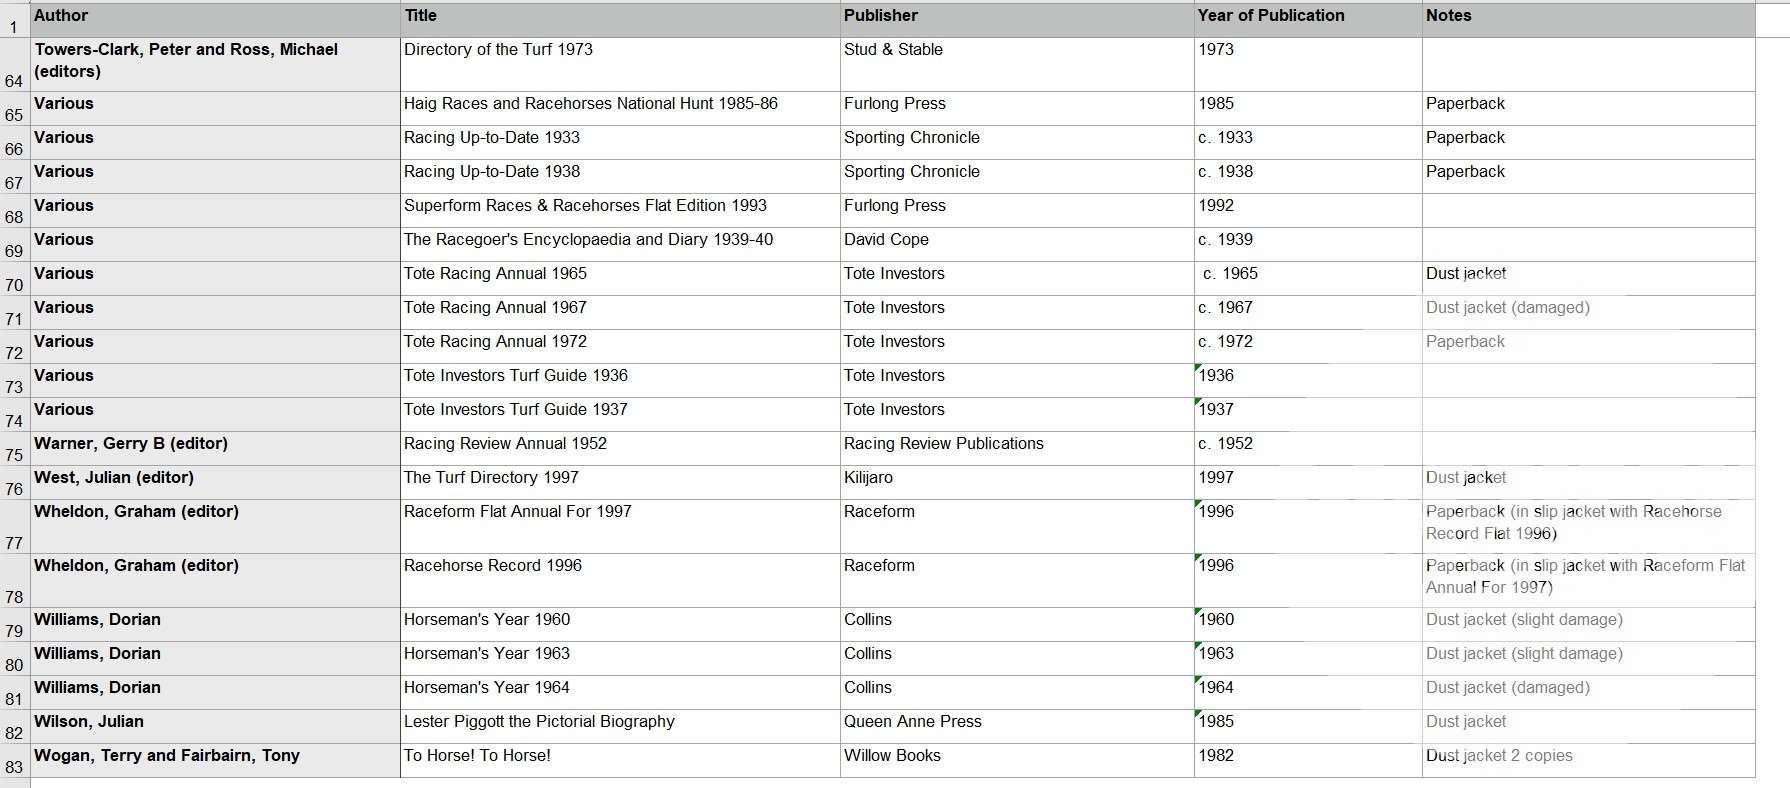The height and width of the screenshot is (788, 1790).
Task: Select the Title column header cell
Action: click(x=621, y=20)
